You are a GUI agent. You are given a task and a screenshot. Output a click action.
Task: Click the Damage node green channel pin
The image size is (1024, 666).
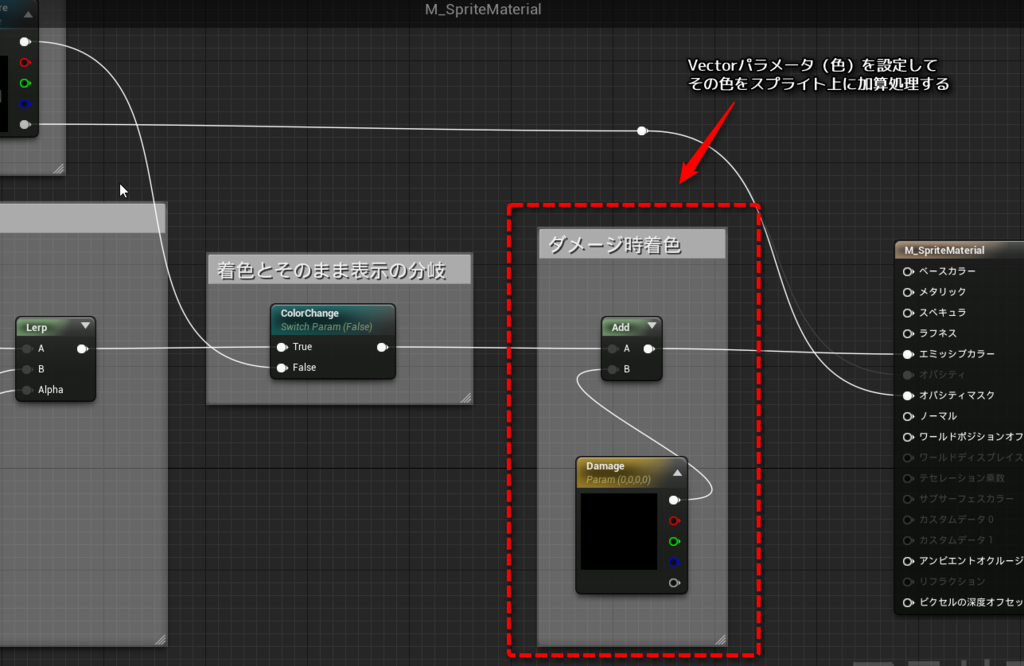(675, 542)
